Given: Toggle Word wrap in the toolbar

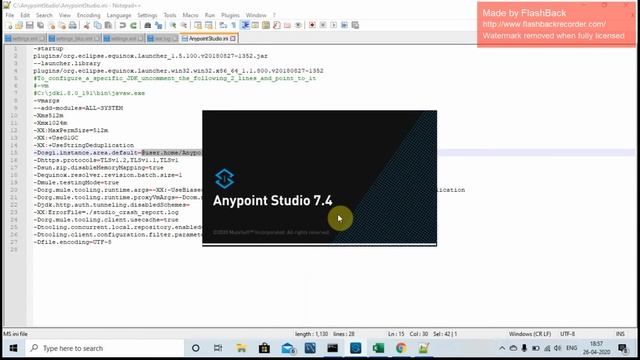Looking at the screenshot, I should pos(223,25).
